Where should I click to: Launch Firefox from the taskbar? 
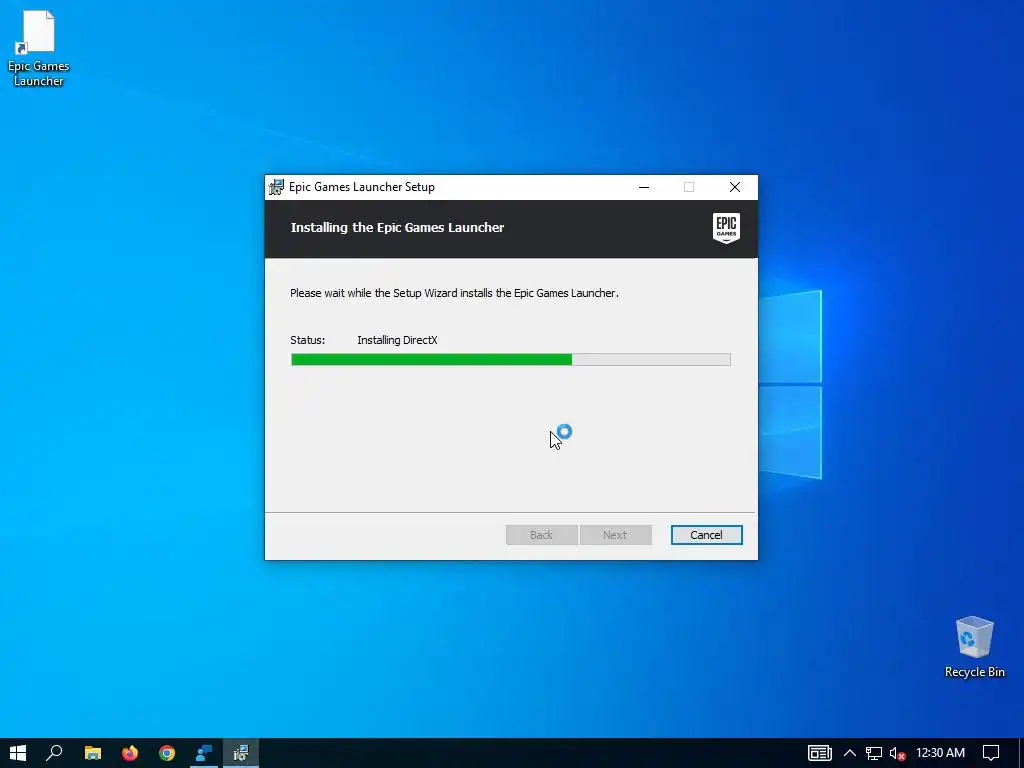pyautogui.click(x=130, y=753)
